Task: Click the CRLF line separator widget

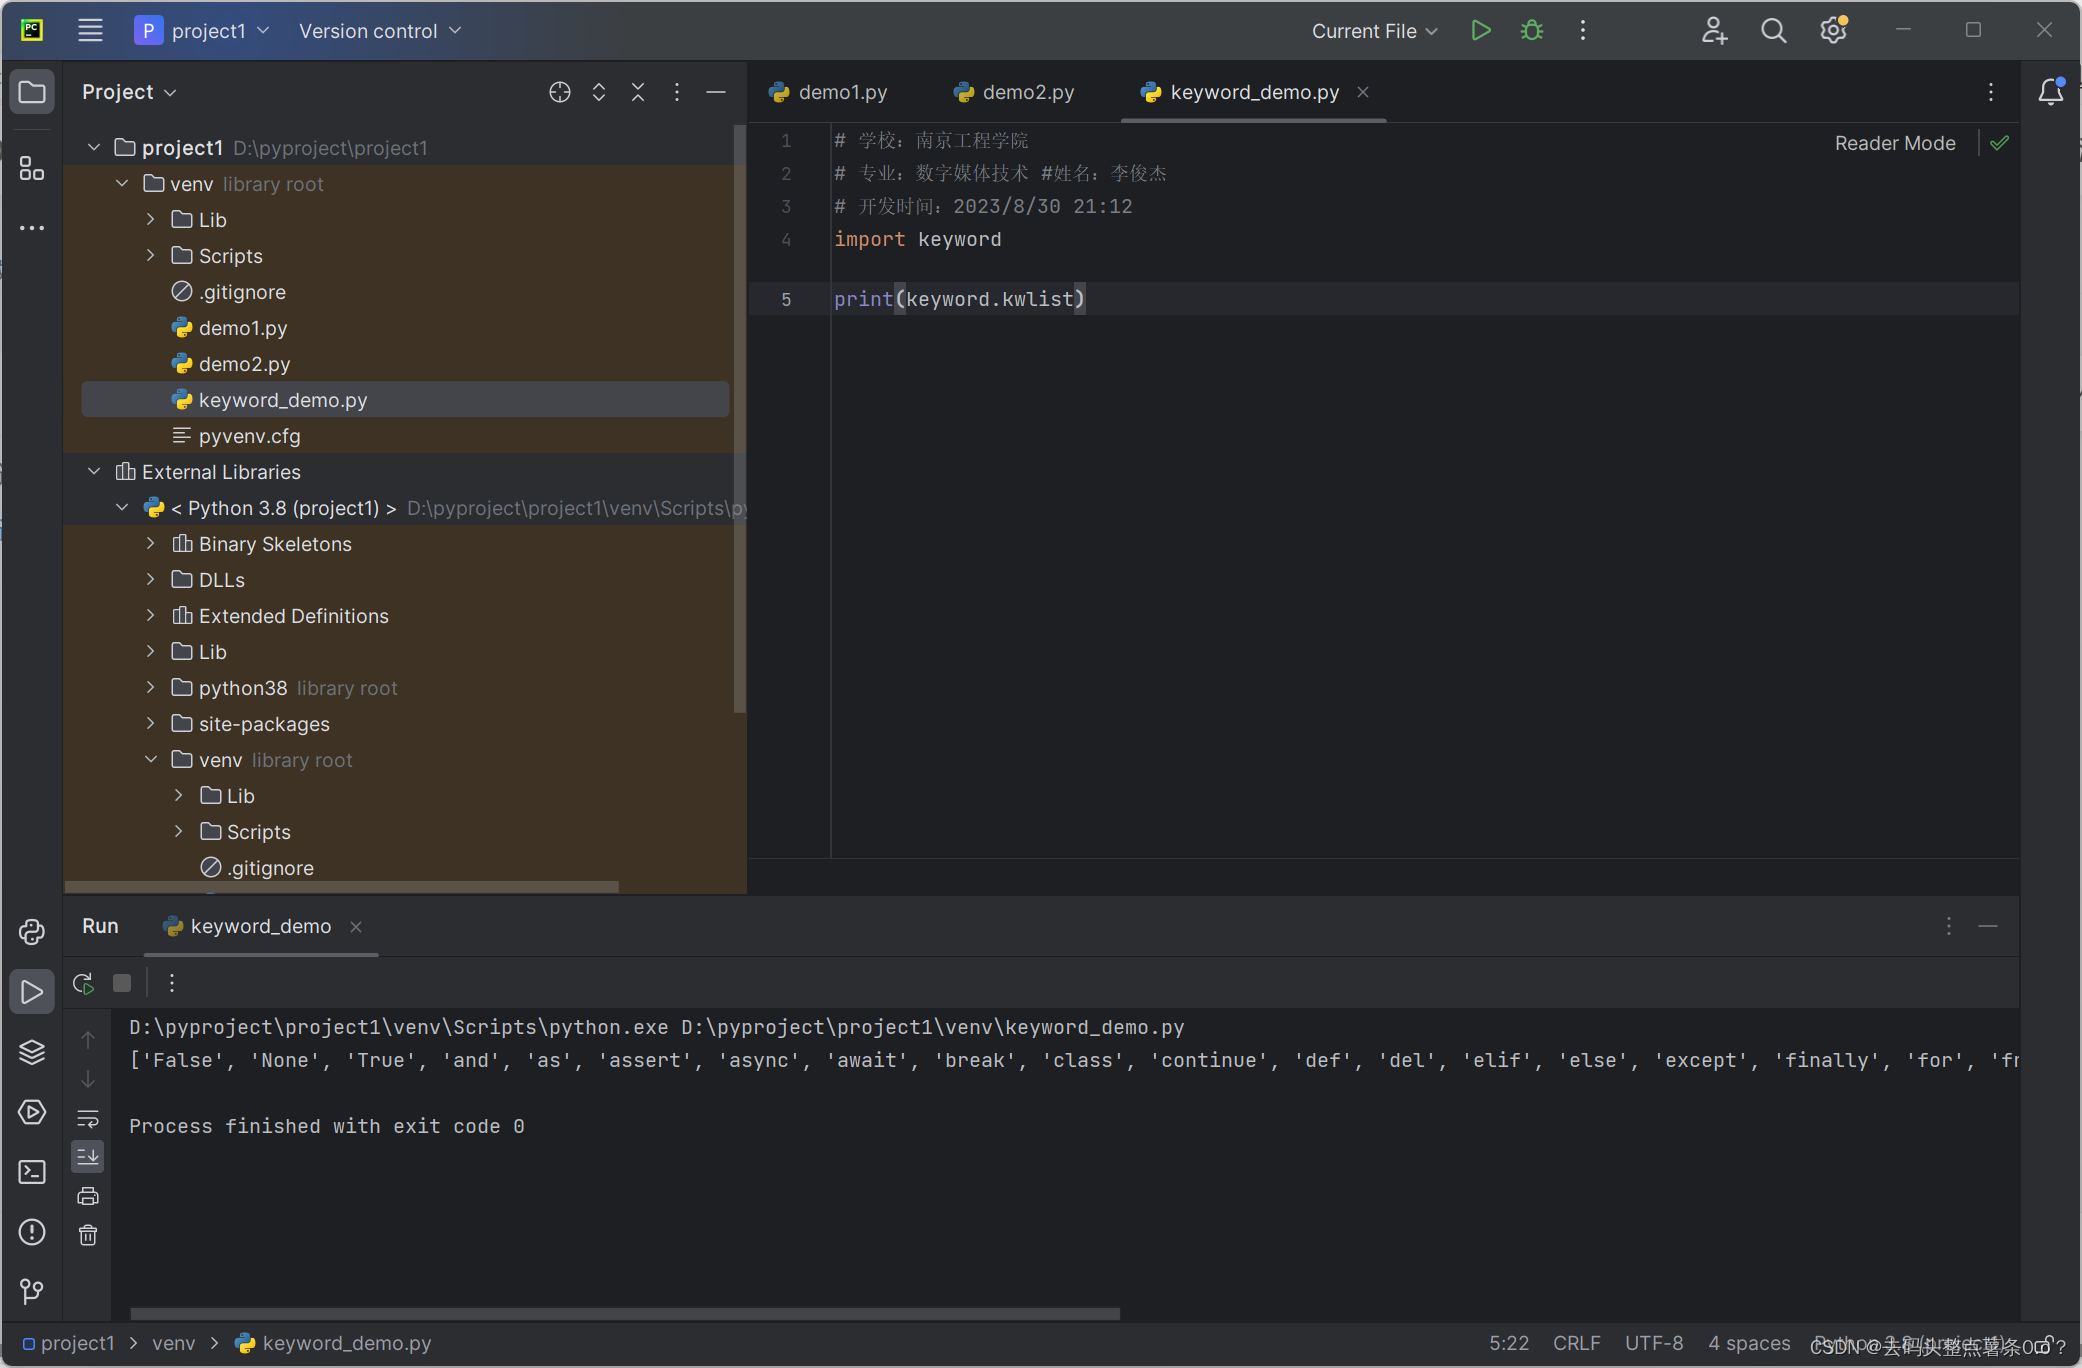Action: [x=1576, y=1343]
